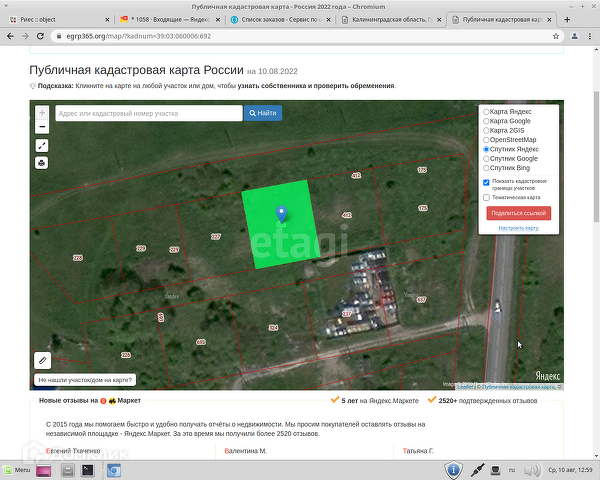Switch to Спутник Google layer
600x480 pixels.
pos(486,158)
